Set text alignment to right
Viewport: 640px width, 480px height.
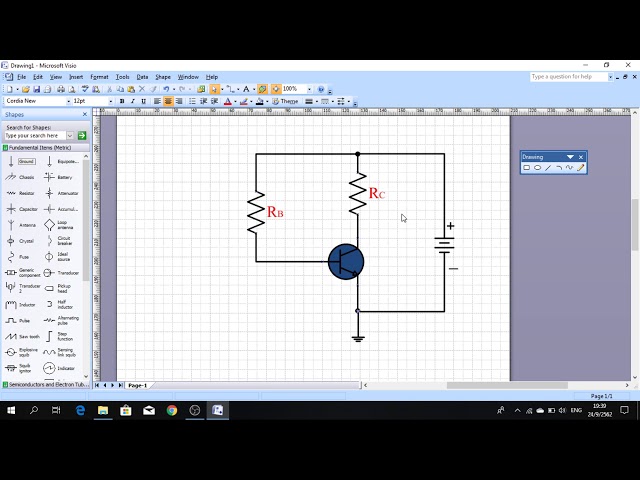tap(179, 101)
